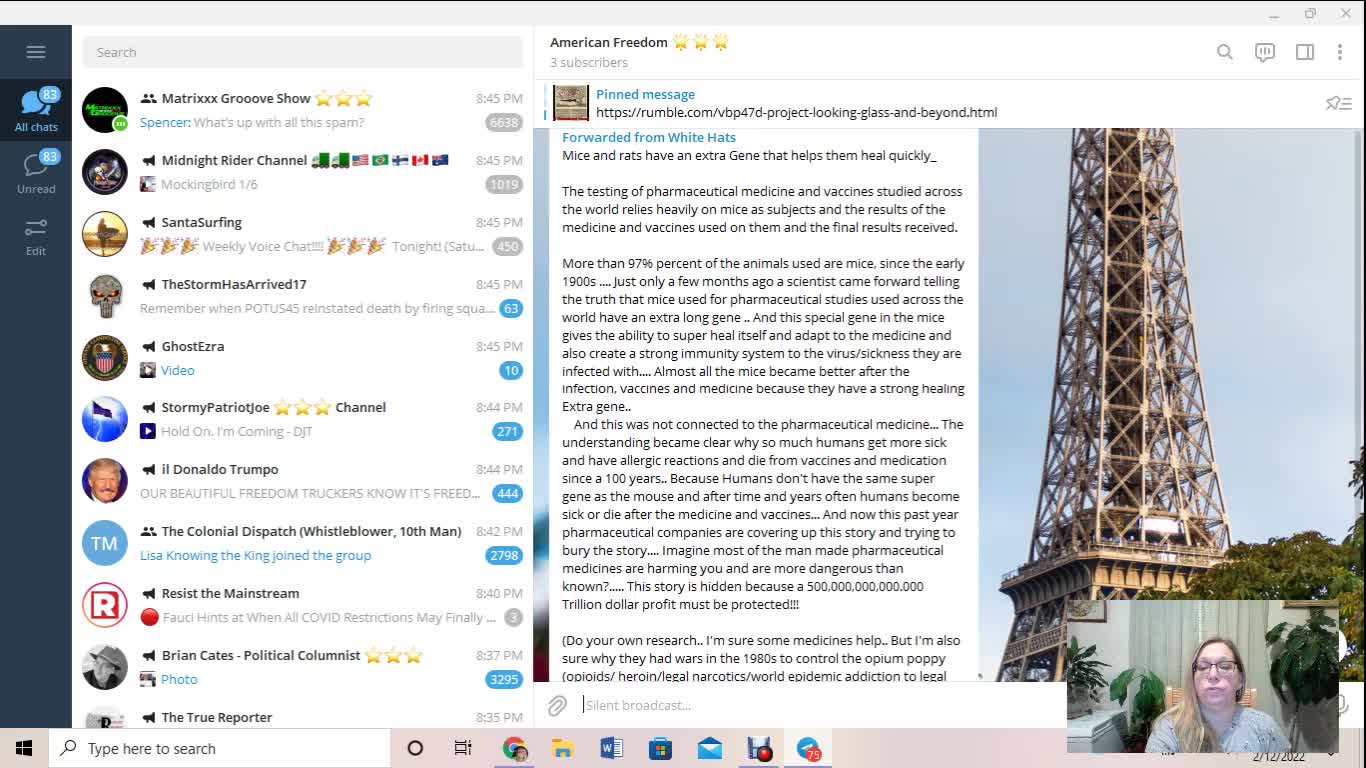This screenshot has height=768, width=1366.
Task: Open the pinned message thumbnail
Action: (571, 103)
